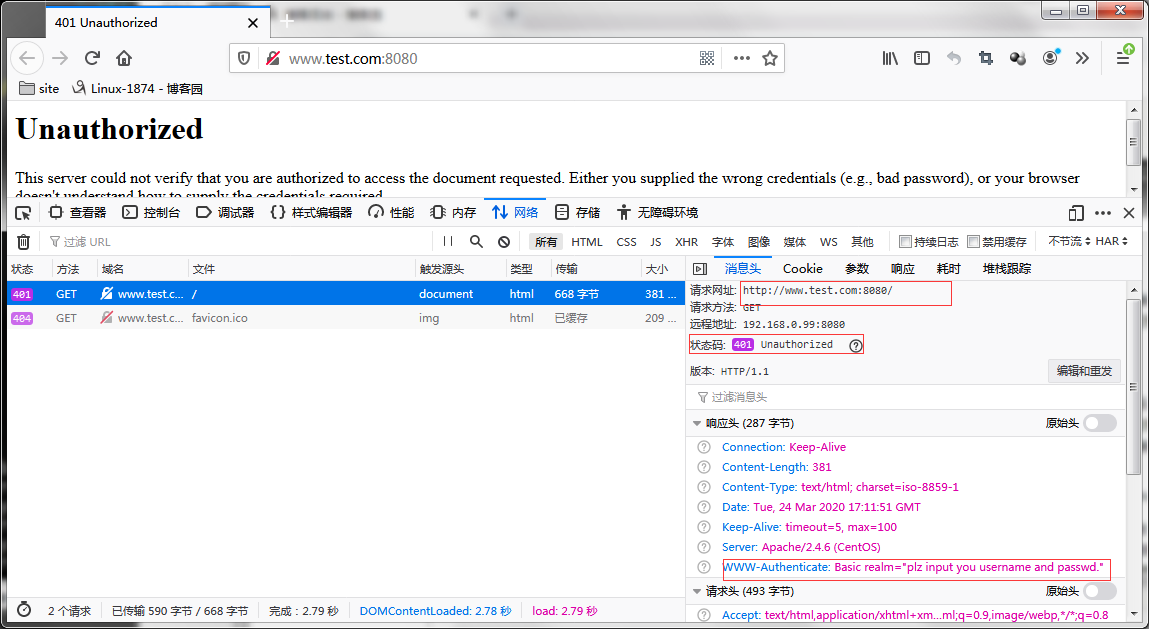Filter requests by XHR type
The height and width of the screenshot is (629, 1149).
tap(687, 242)
